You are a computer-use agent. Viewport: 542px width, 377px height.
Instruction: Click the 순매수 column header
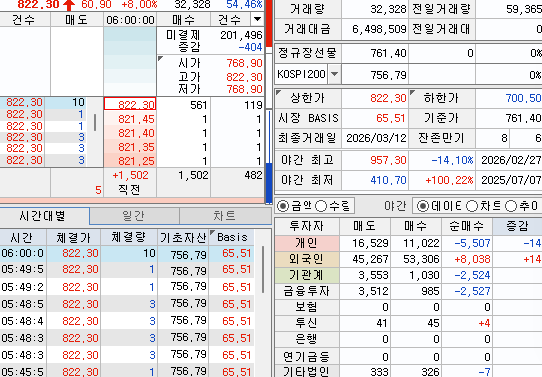(467, 226)
